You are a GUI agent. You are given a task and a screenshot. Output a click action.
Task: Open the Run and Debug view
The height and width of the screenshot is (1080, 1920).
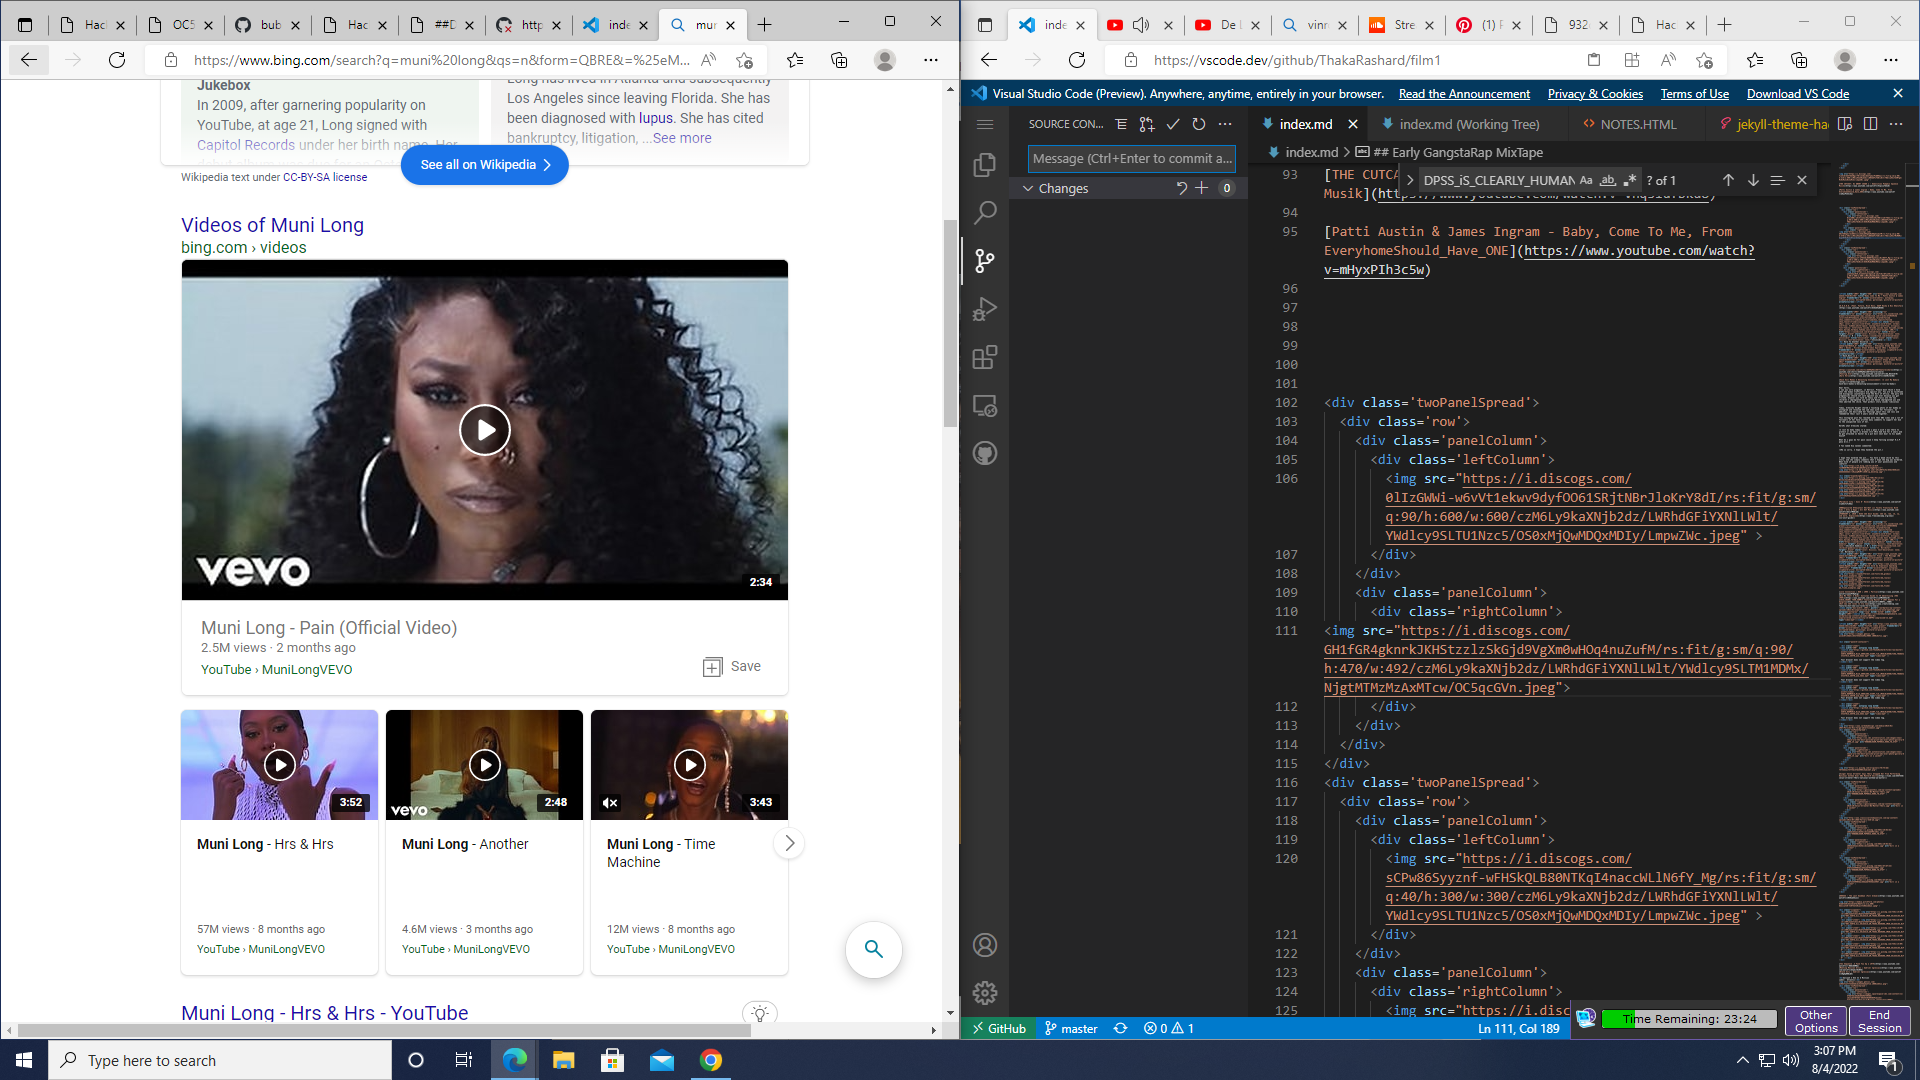(985, 309)
